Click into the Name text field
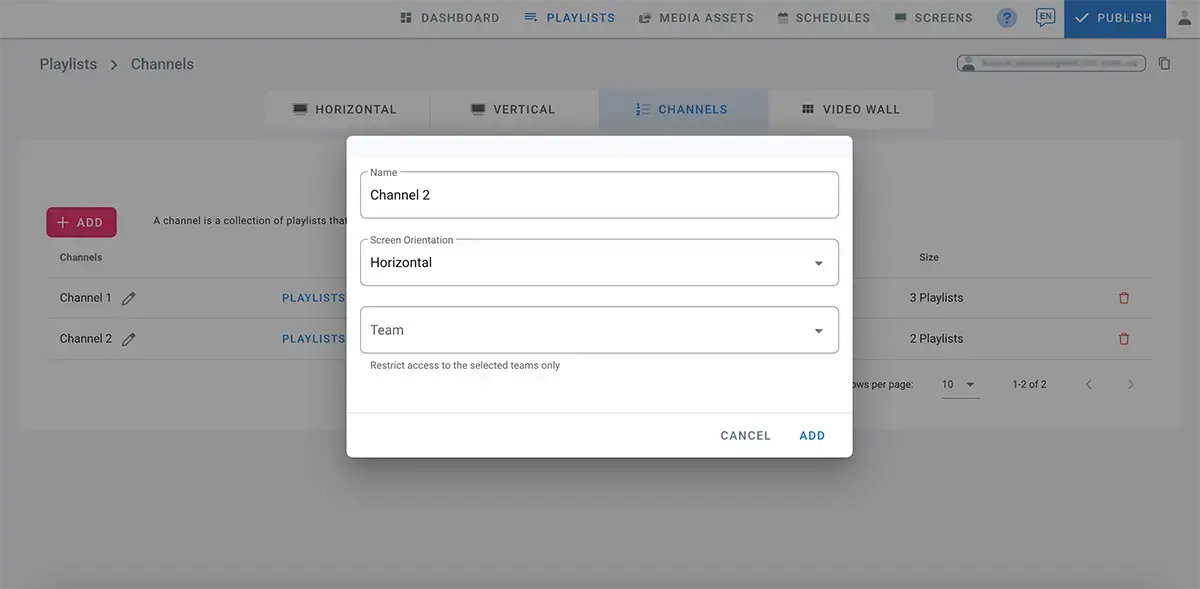Screen dimensions: 1200x589 (599, 196)
